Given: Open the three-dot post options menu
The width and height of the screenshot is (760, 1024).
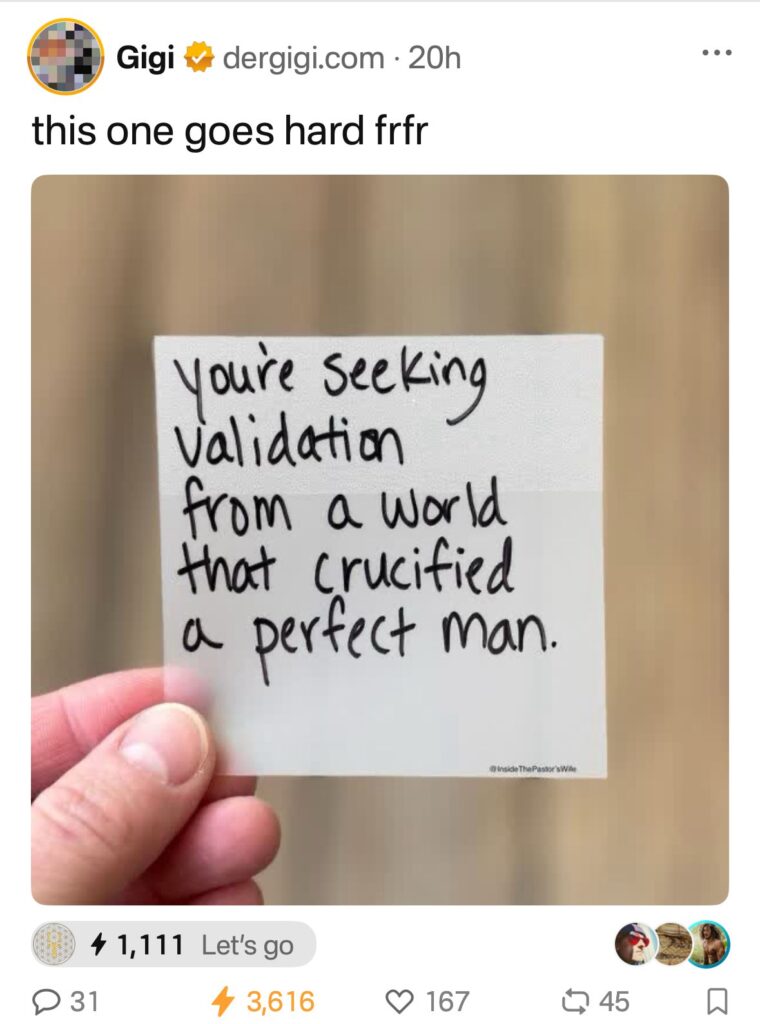Looking at the screenshot, I should [717, 52].
